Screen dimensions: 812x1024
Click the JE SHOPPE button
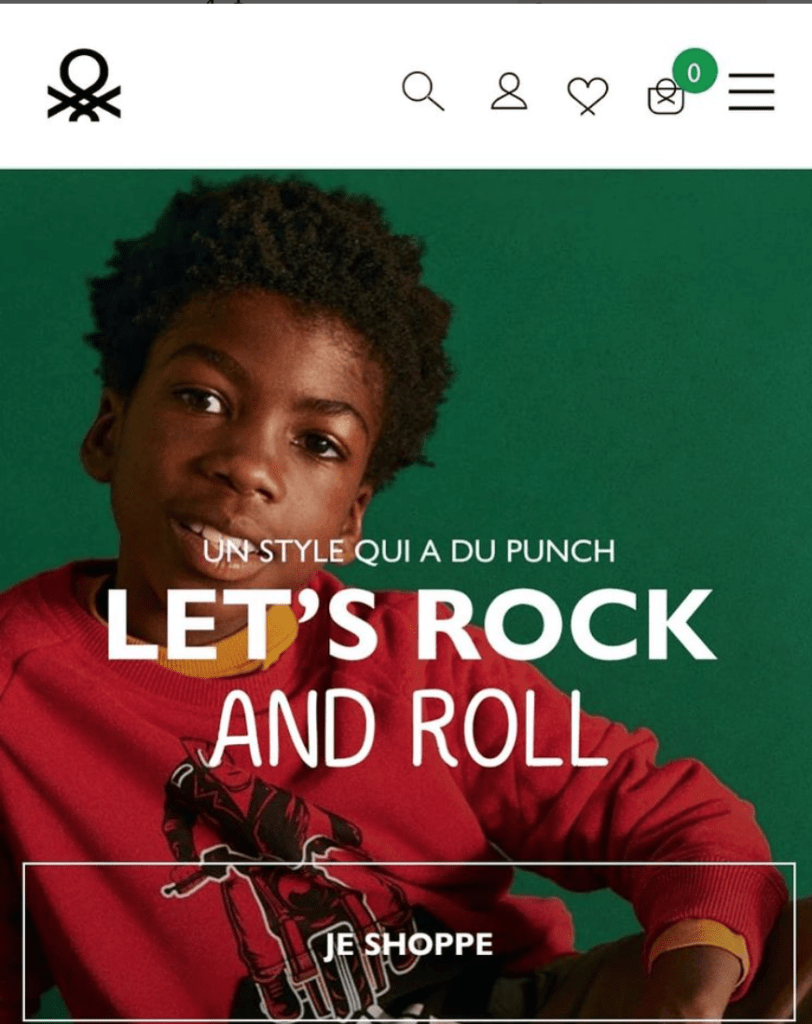tap(409, 943)
